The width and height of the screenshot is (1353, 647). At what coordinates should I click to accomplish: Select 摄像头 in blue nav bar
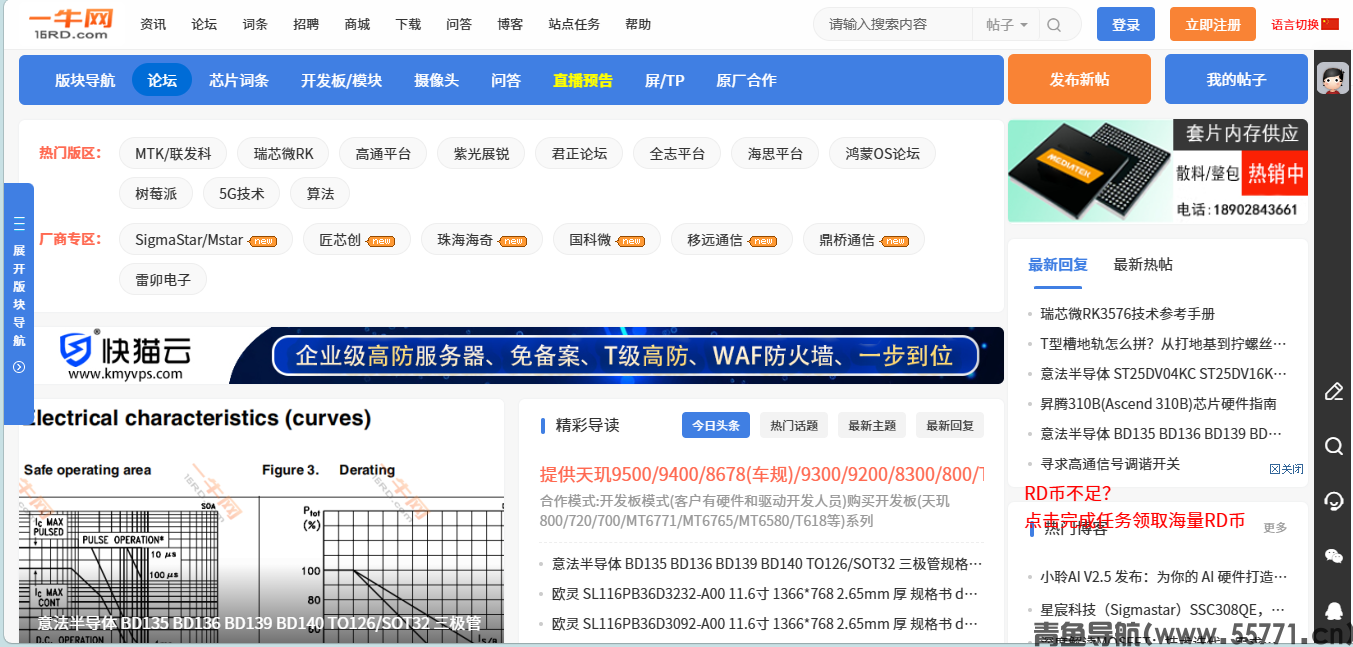[437, 80]
